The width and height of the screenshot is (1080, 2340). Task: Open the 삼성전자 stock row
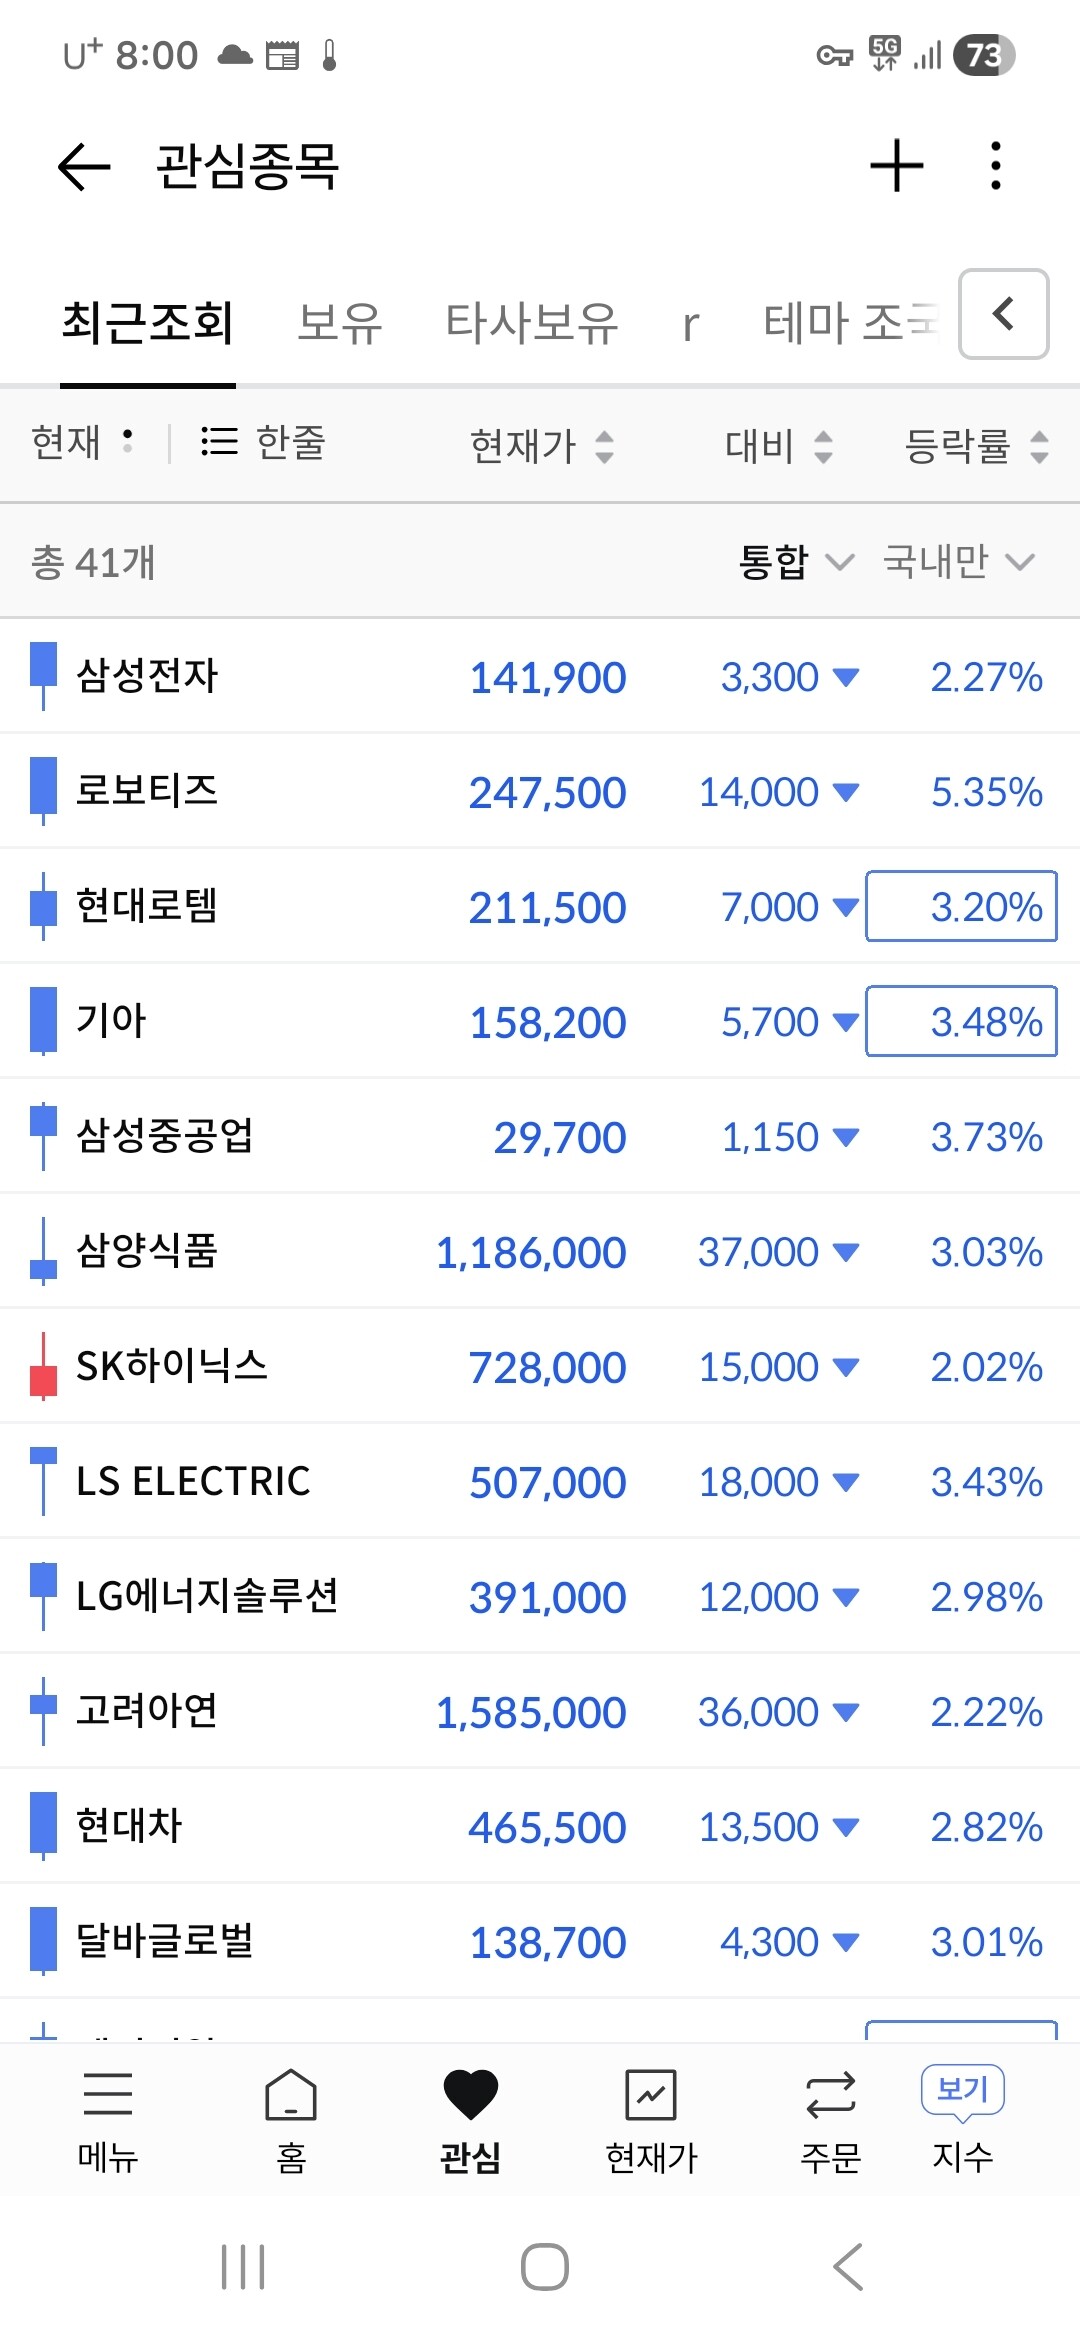coord(540,676)
